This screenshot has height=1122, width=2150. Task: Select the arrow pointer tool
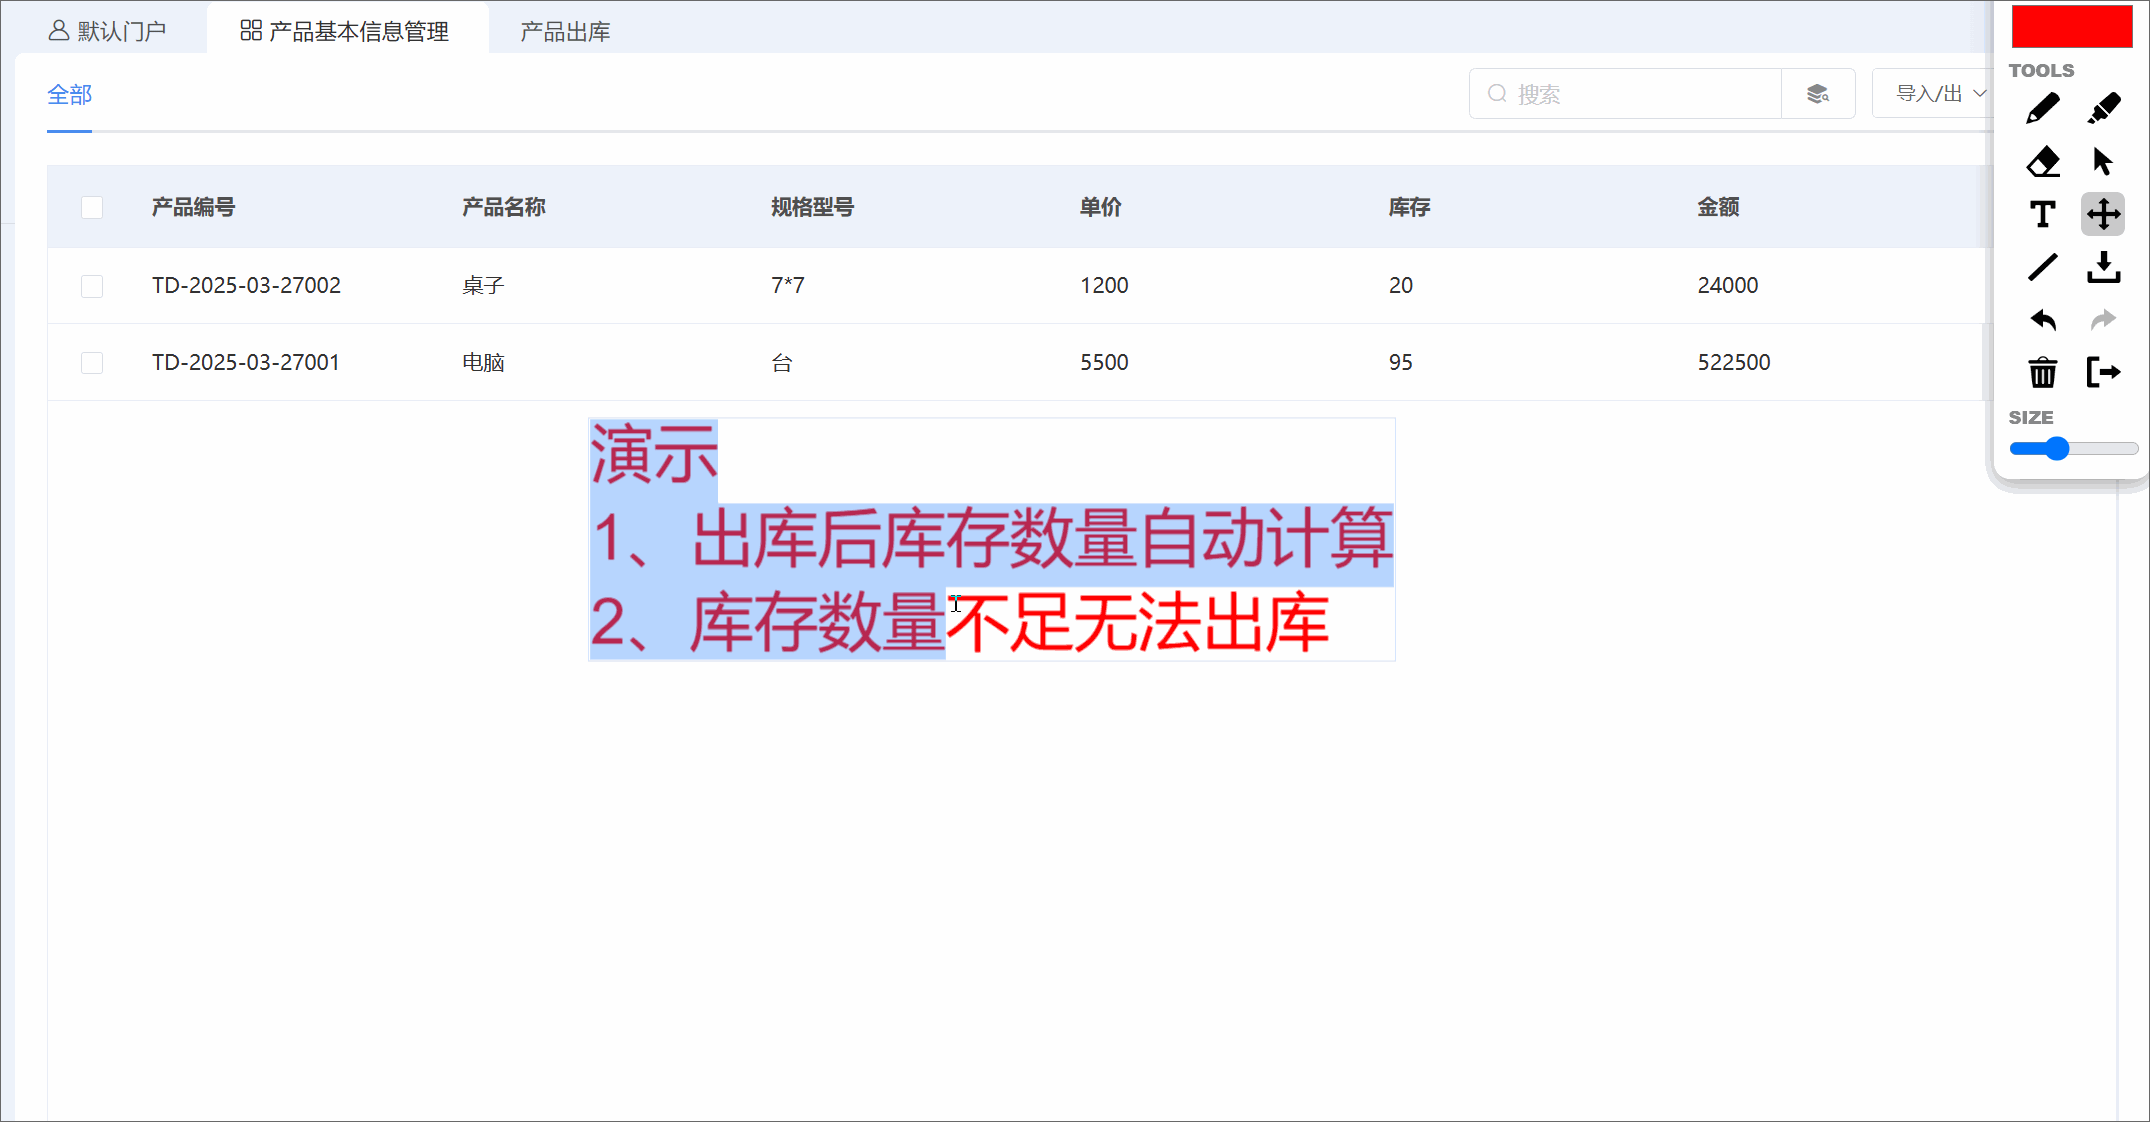(2102, 162)
